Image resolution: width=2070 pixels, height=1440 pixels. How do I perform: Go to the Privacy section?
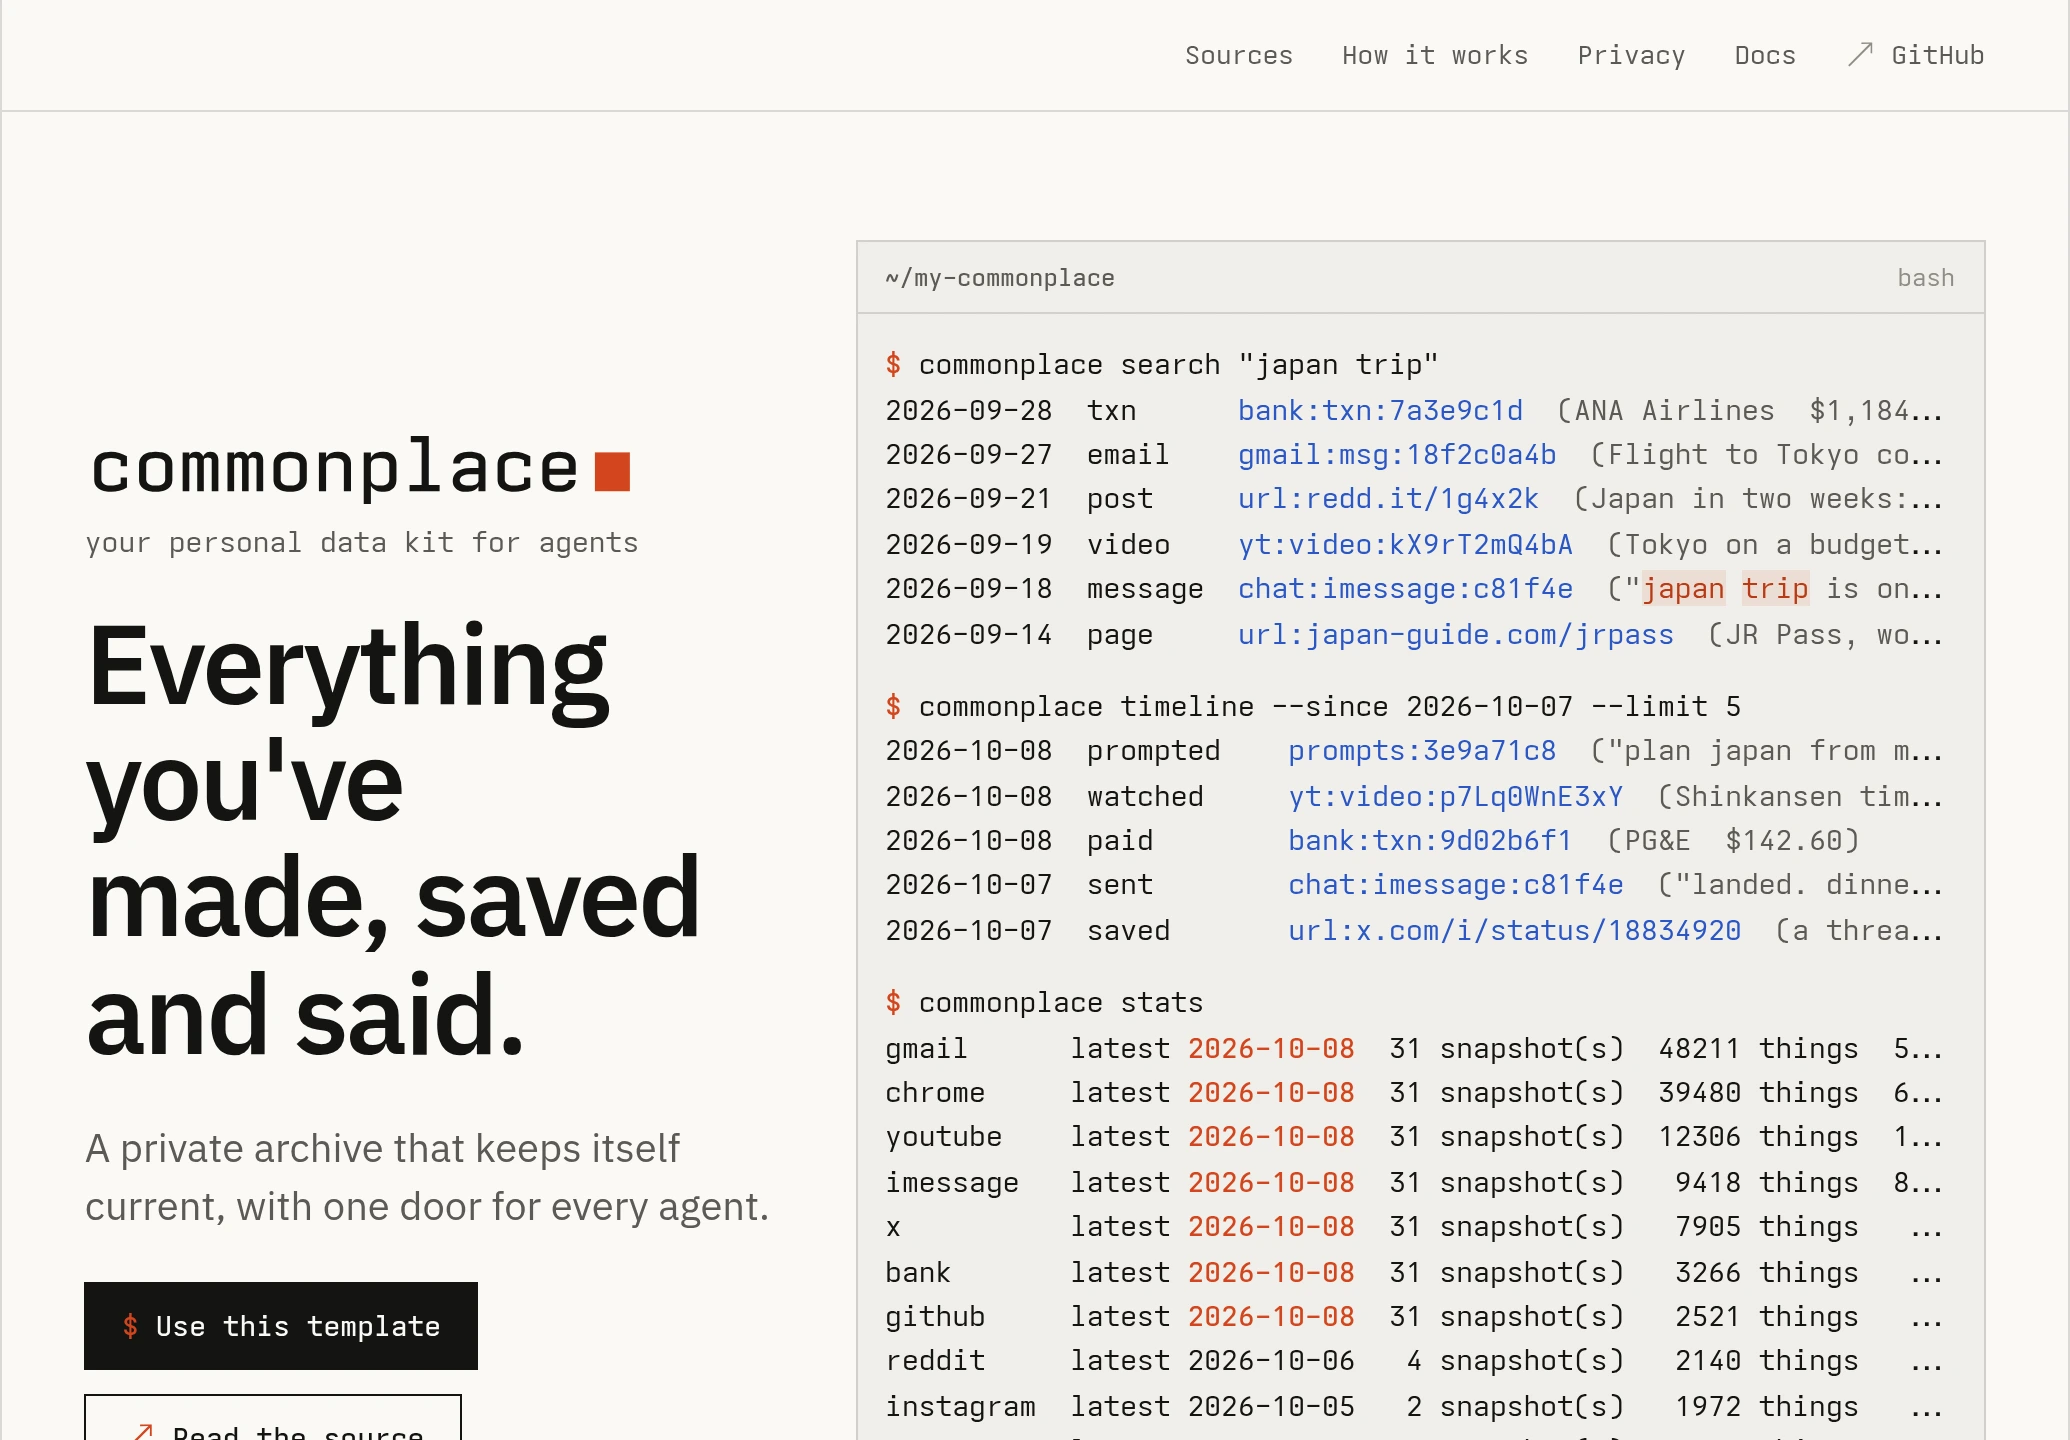pos(1631,55)
